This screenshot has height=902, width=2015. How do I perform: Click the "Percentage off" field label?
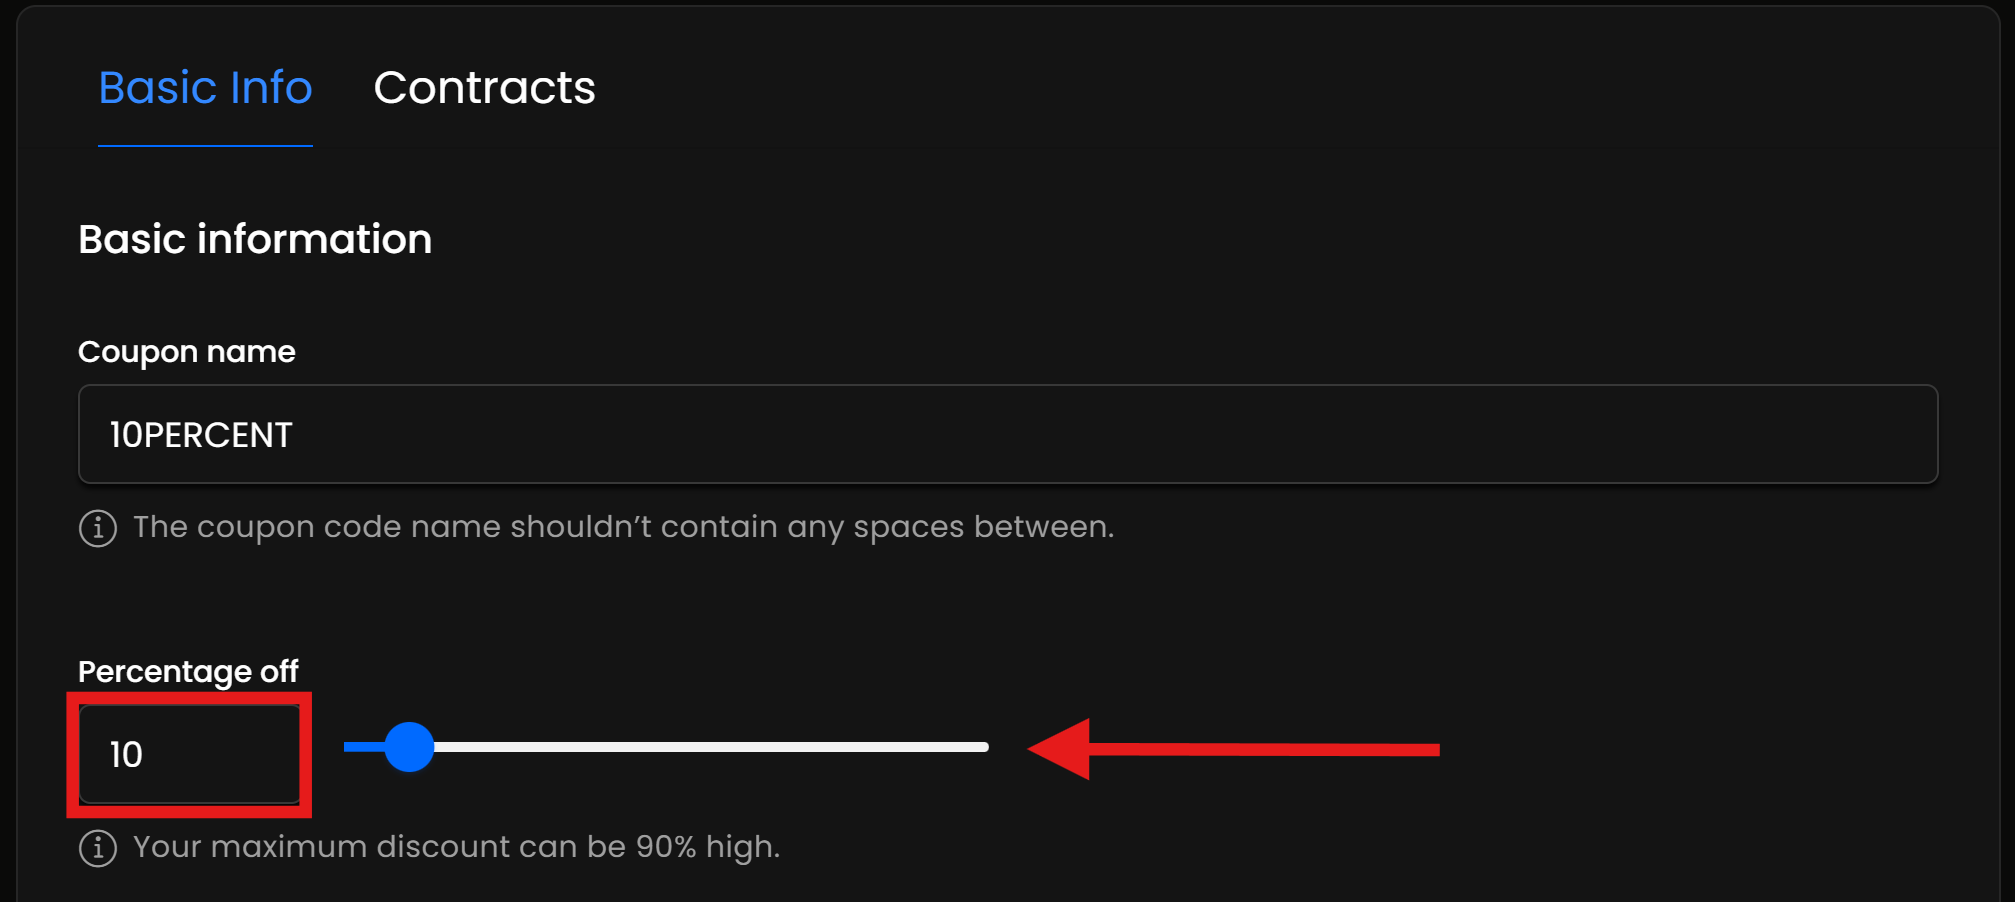coord(188,671)
